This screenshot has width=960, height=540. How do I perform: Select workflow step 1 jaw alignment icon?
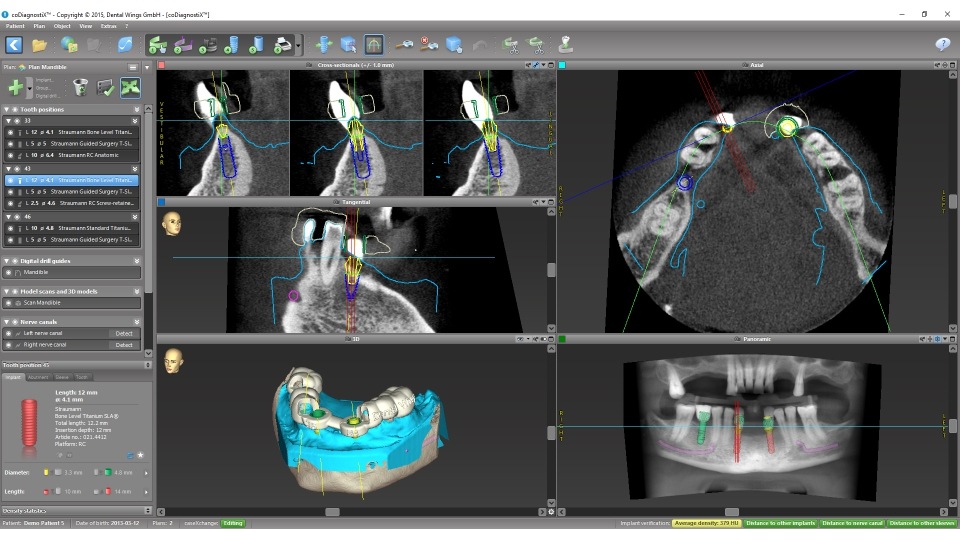click(x=158, y=45)
